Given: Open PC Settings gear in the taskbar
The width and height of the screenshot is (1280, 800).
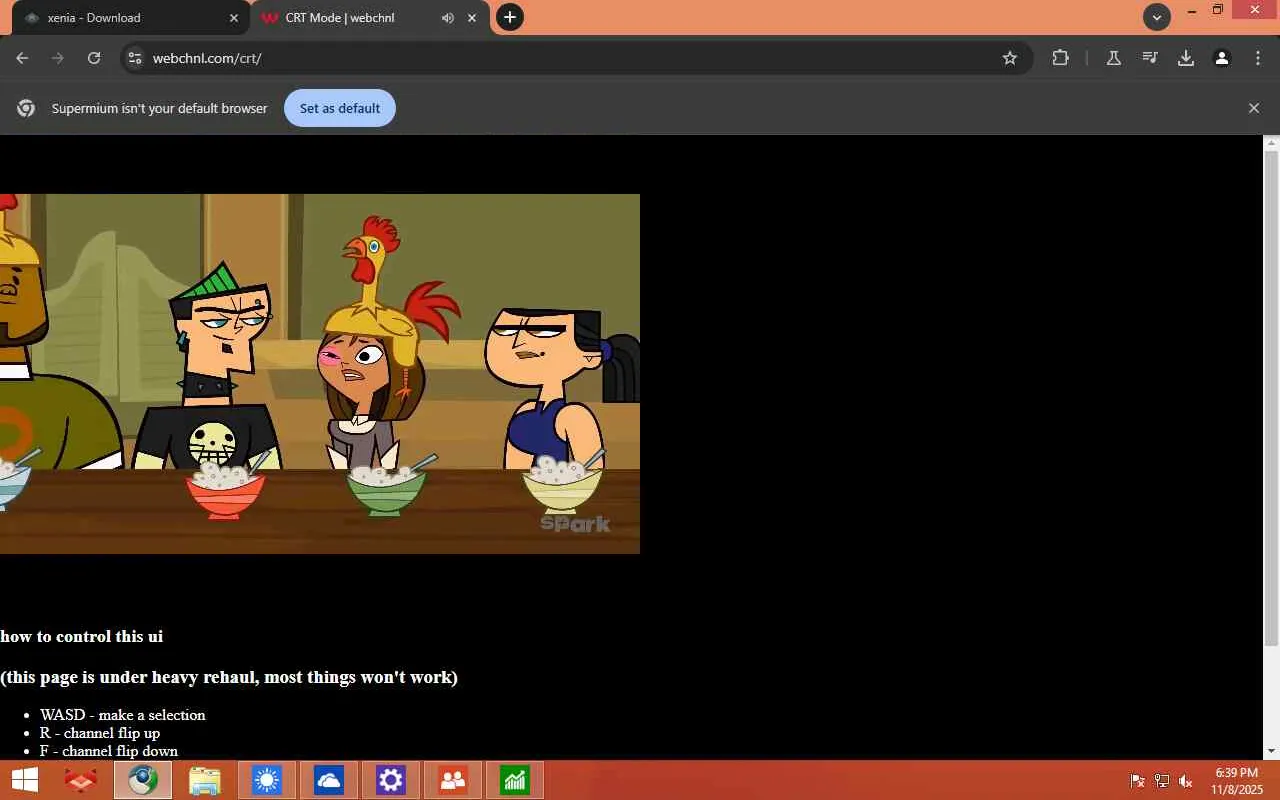Looking at the screenshot, I should point(390,780).
